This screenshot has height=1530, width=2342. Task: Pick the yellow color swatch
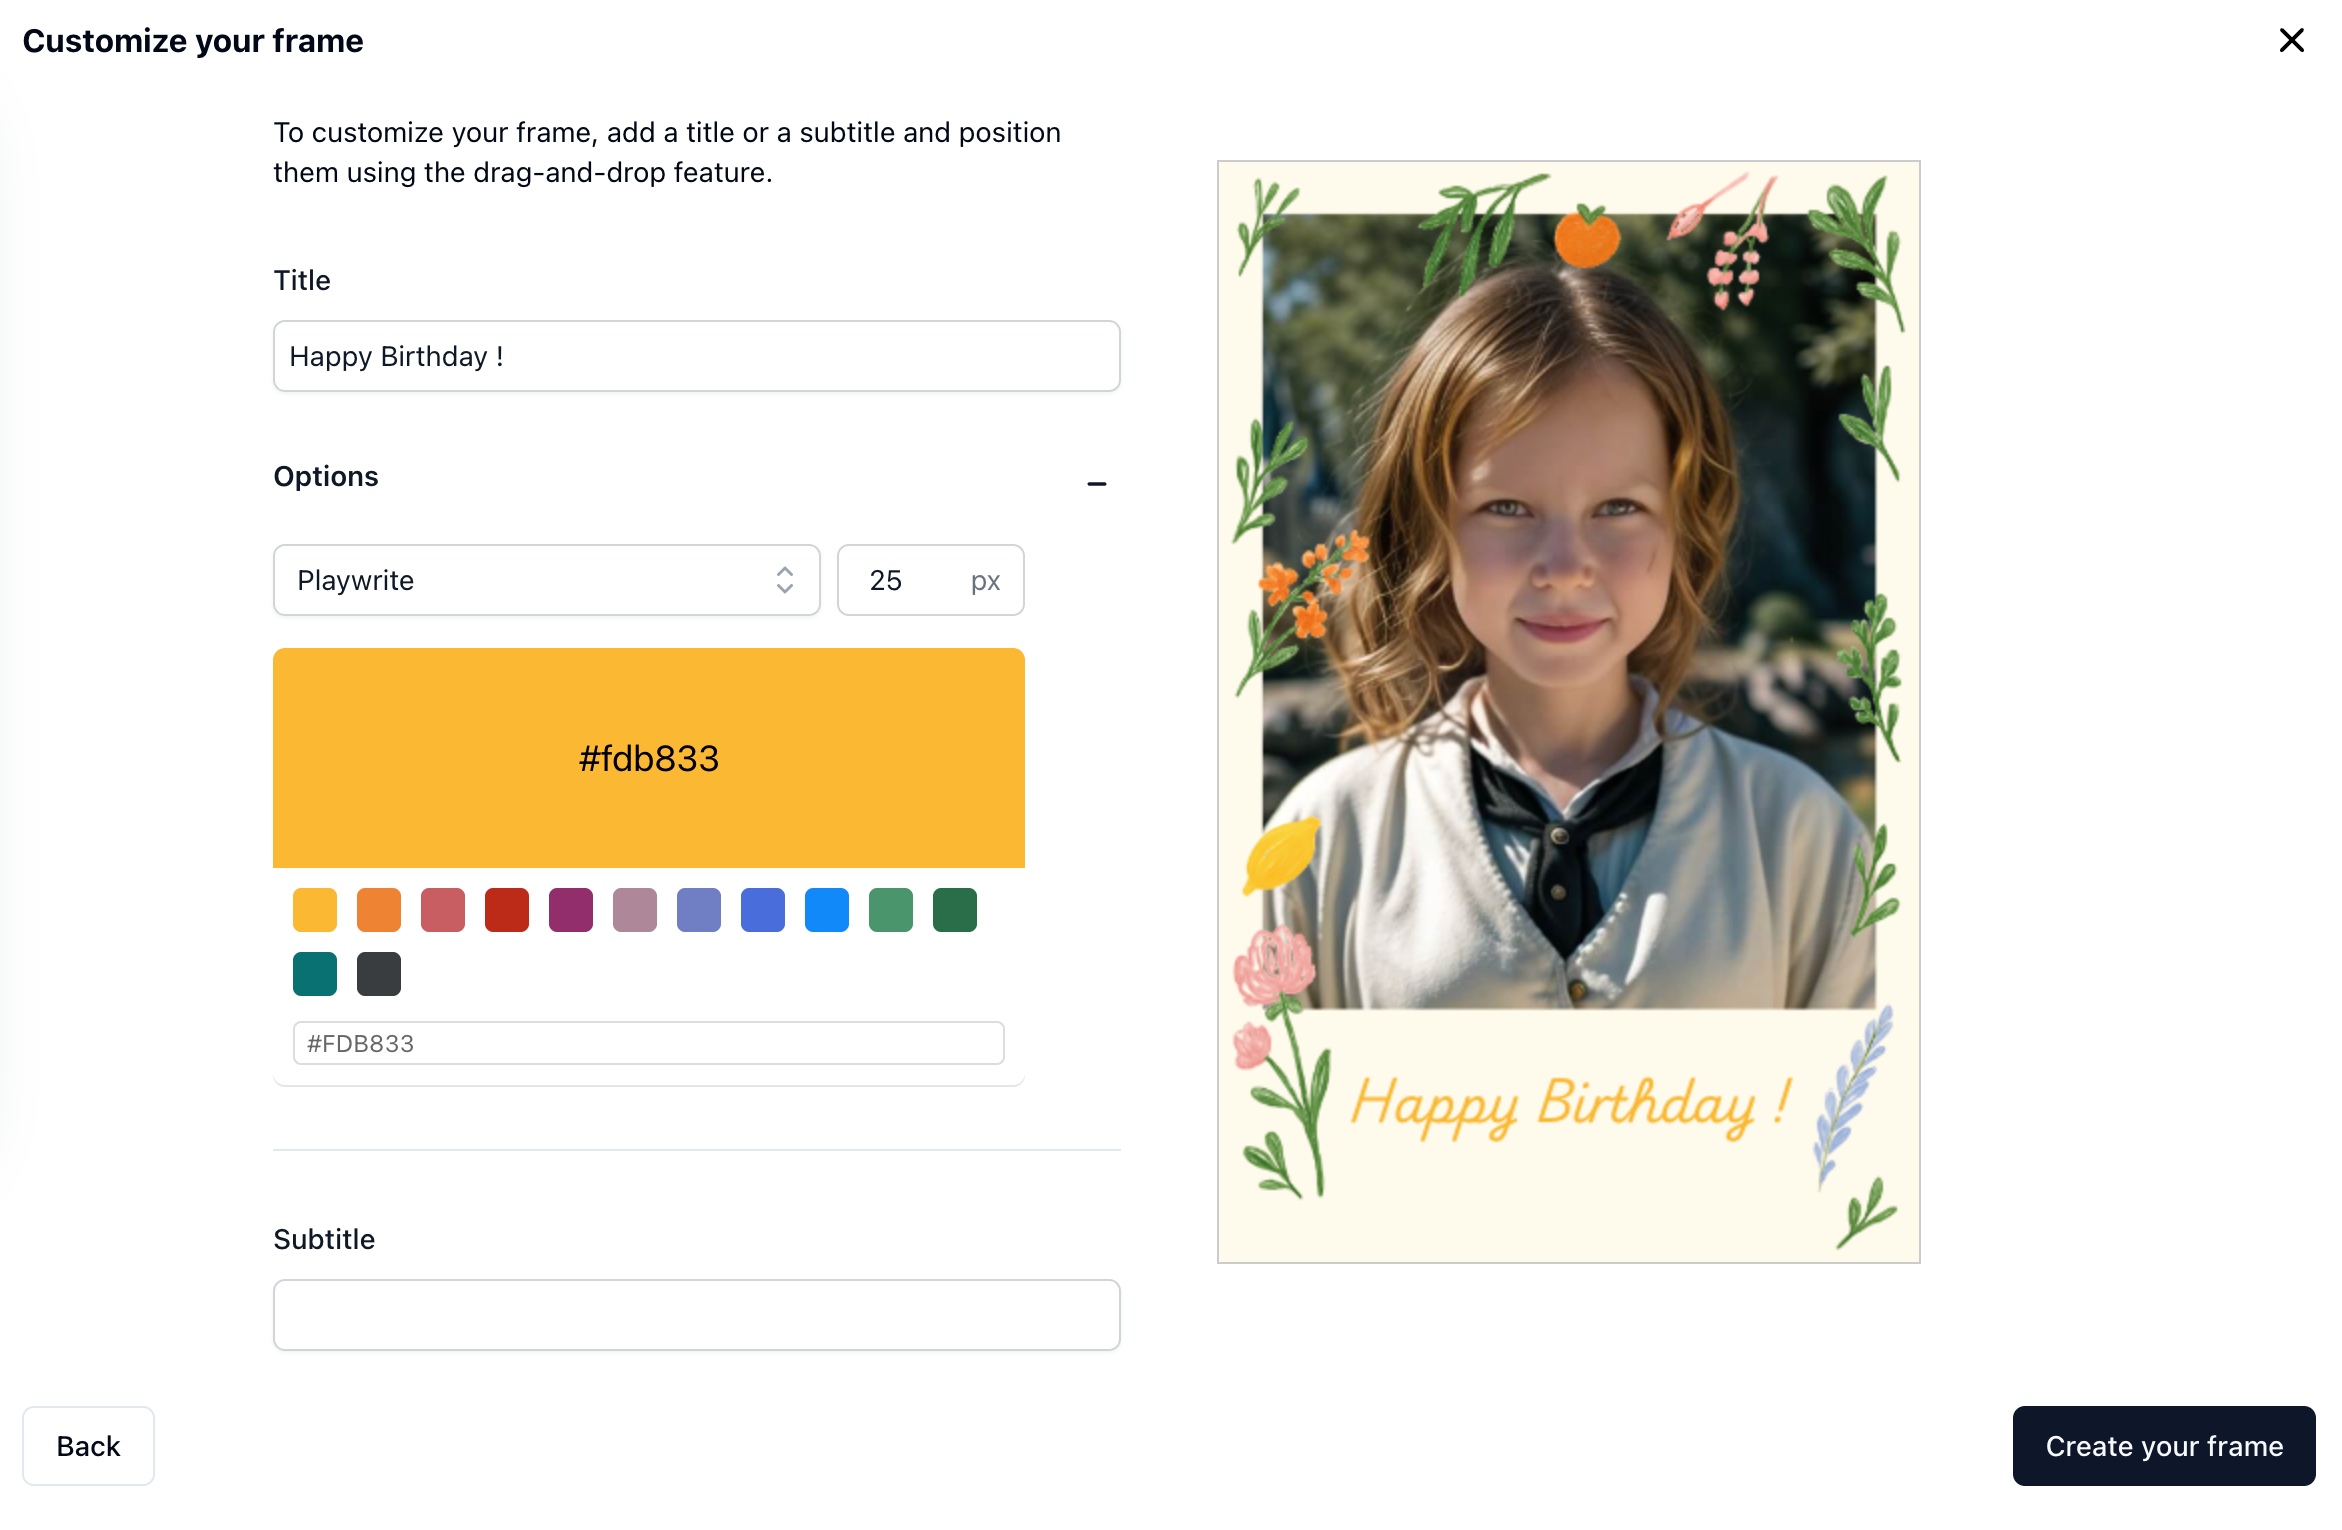point(315,910)
